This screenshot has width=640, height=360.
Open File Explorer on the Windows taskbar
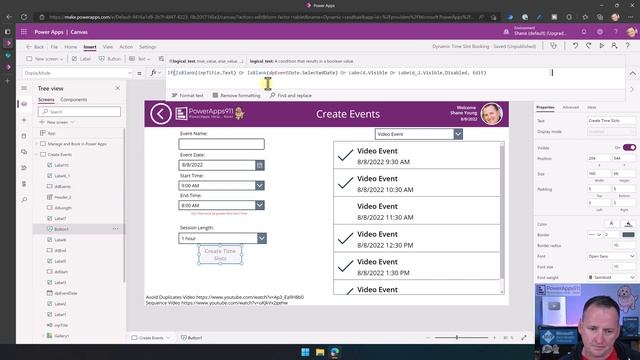[320, 352]
